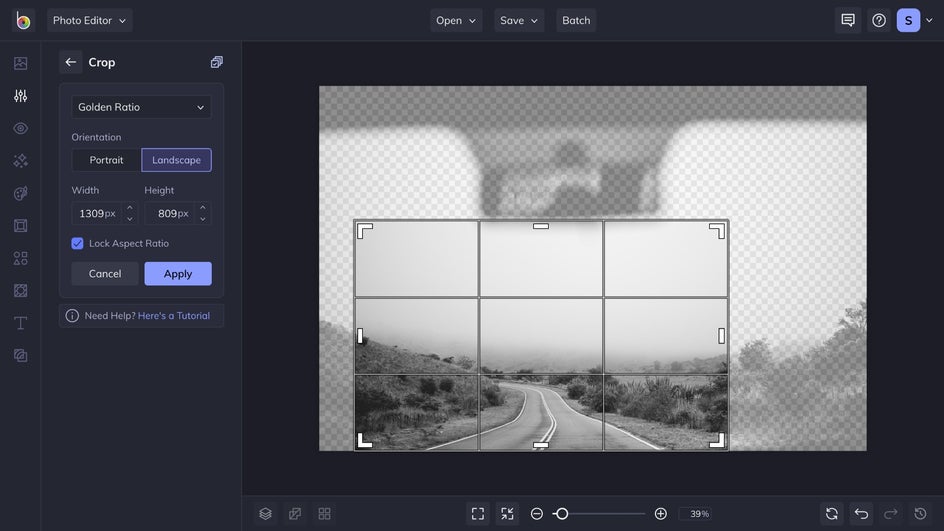Open the Frames sidebar icon
Screen dimensions: 944x531
(x=20, y=226)
